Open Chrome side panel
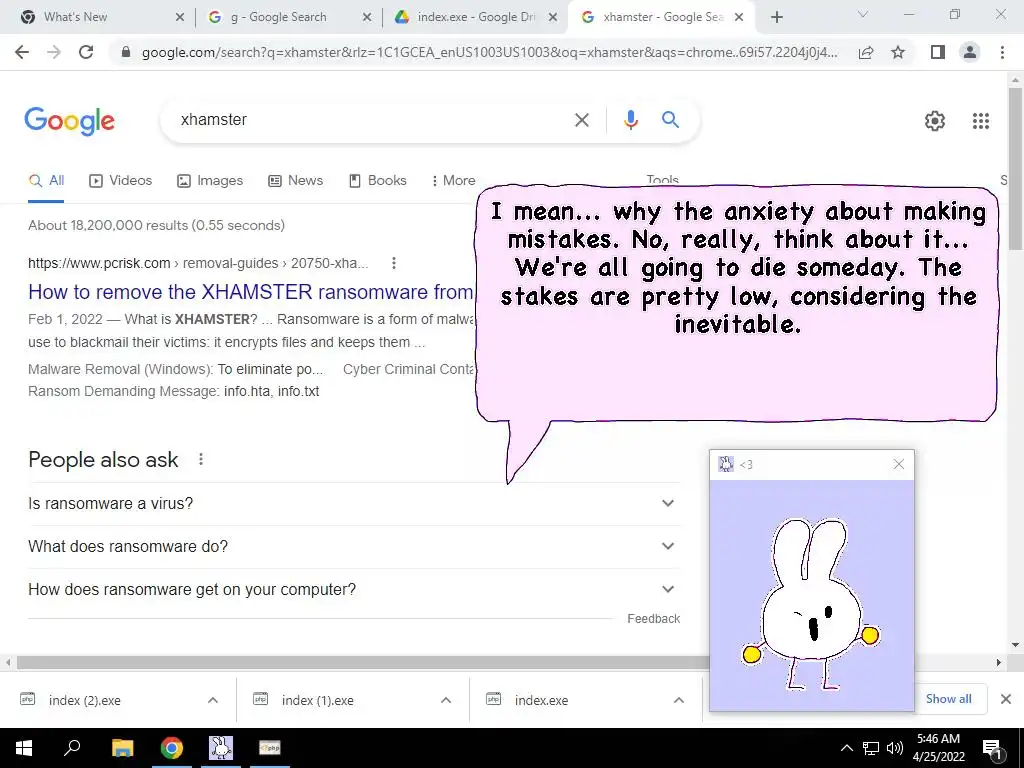 [x=938, y=52]
